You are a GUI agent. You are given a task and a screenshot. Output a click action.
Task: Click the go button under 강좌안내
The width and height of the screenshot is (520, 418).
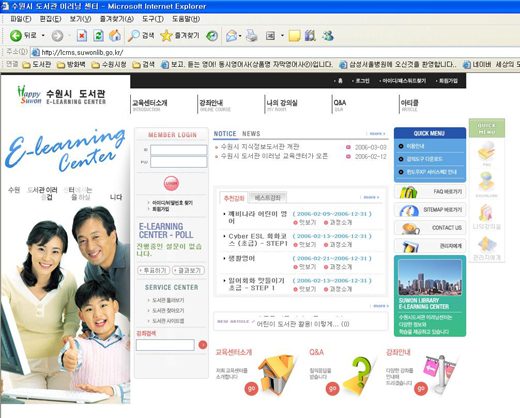tap(421, 389)
